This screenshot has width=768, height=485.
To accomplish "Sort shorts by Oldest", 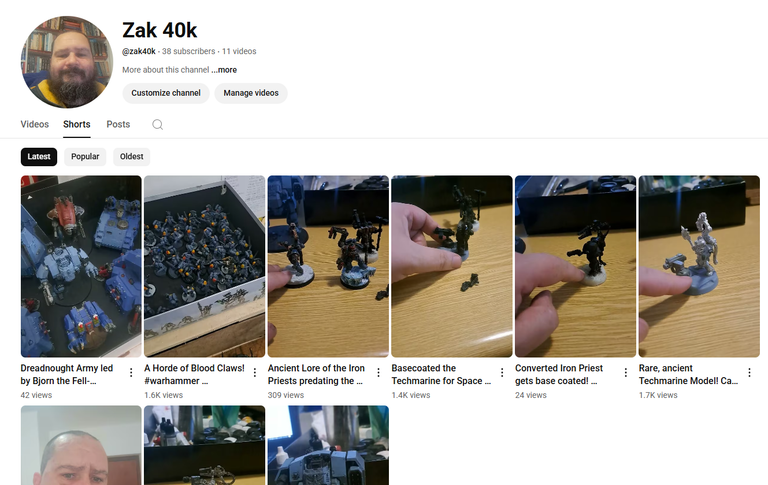I will click(131, 157).
